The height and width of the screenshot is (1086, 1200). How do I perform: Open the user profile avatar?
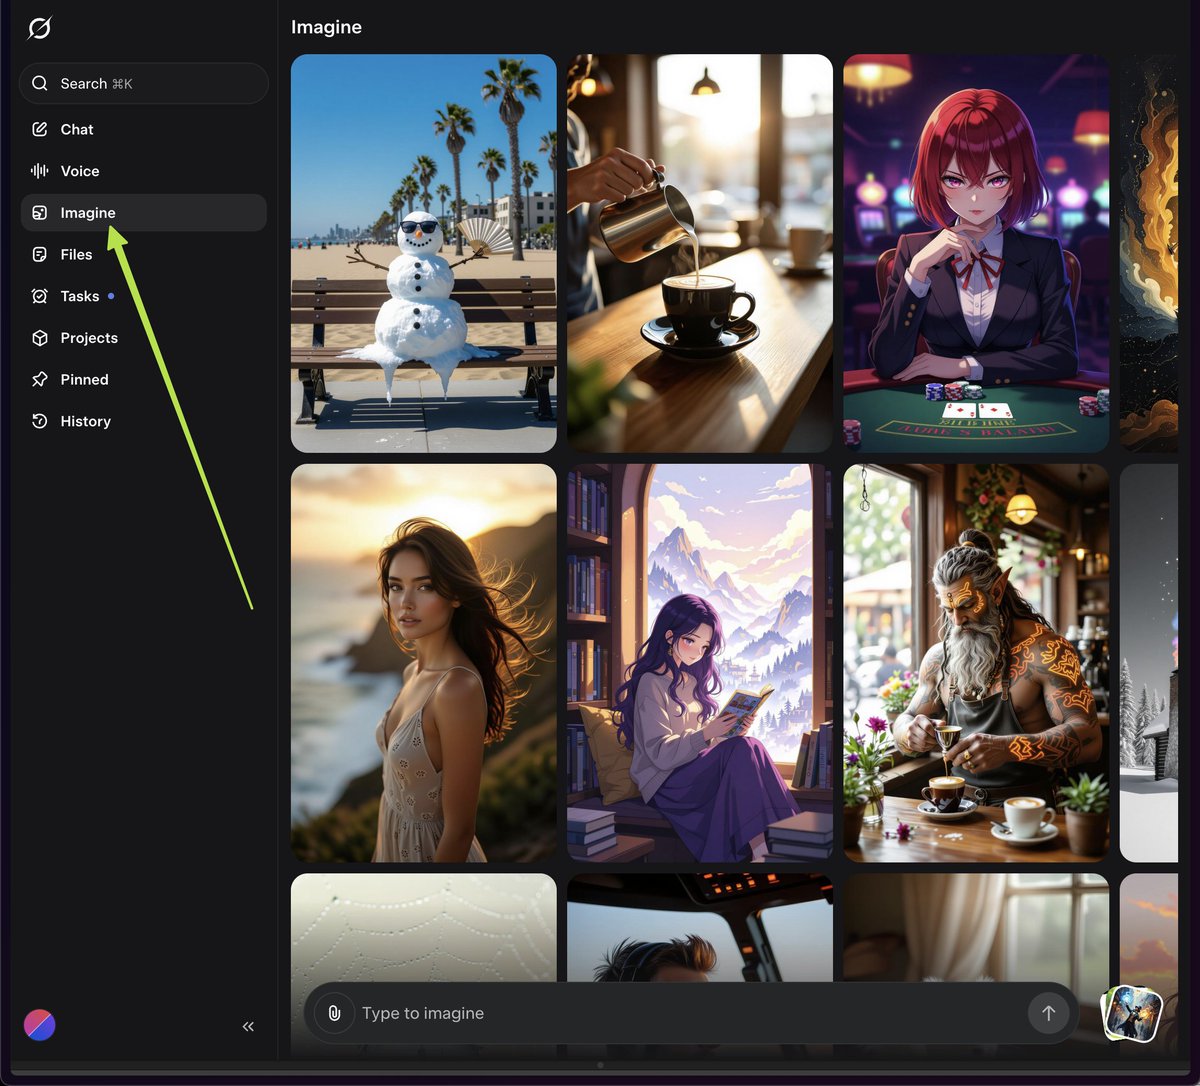coord(40,1025)
